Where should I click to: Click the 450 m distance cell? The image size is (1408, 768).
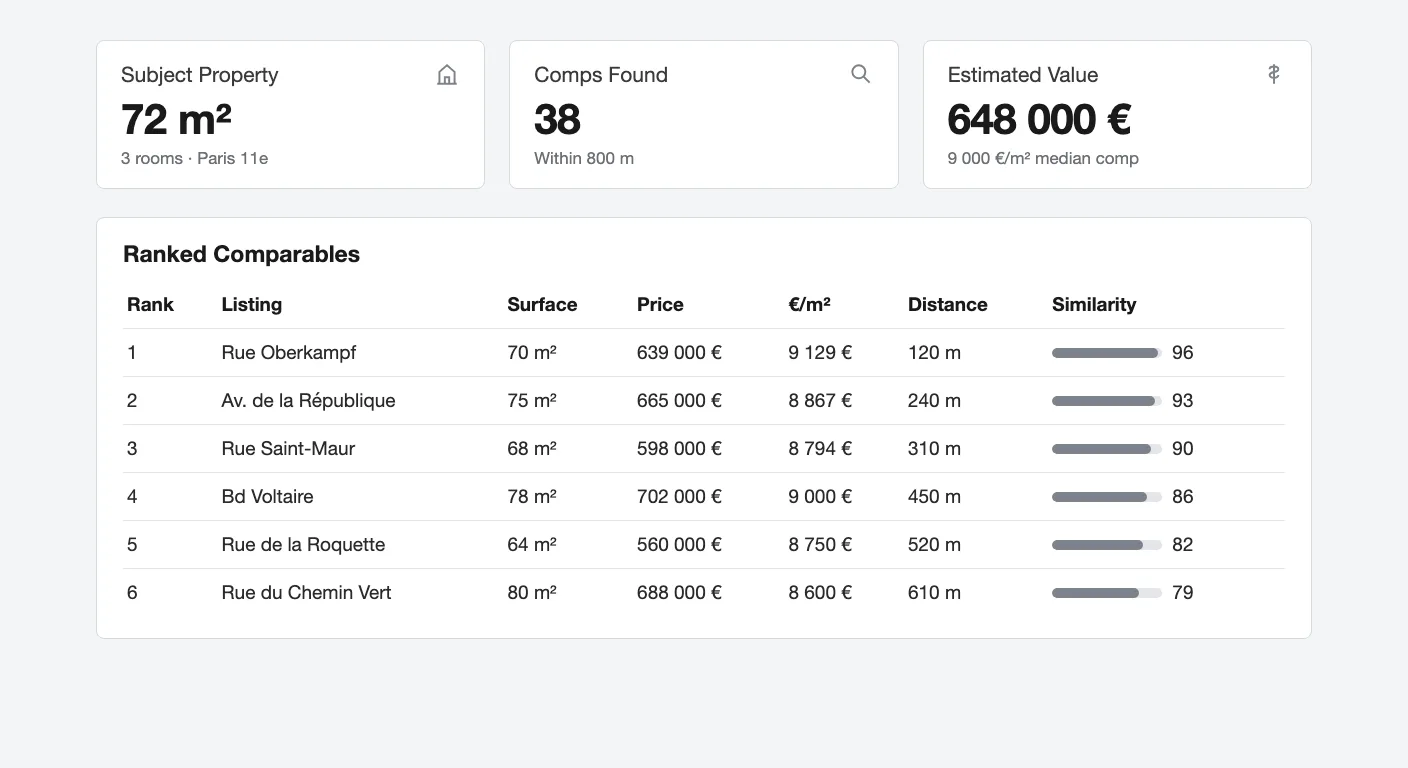pyautogui.click(x=934, y=497)
